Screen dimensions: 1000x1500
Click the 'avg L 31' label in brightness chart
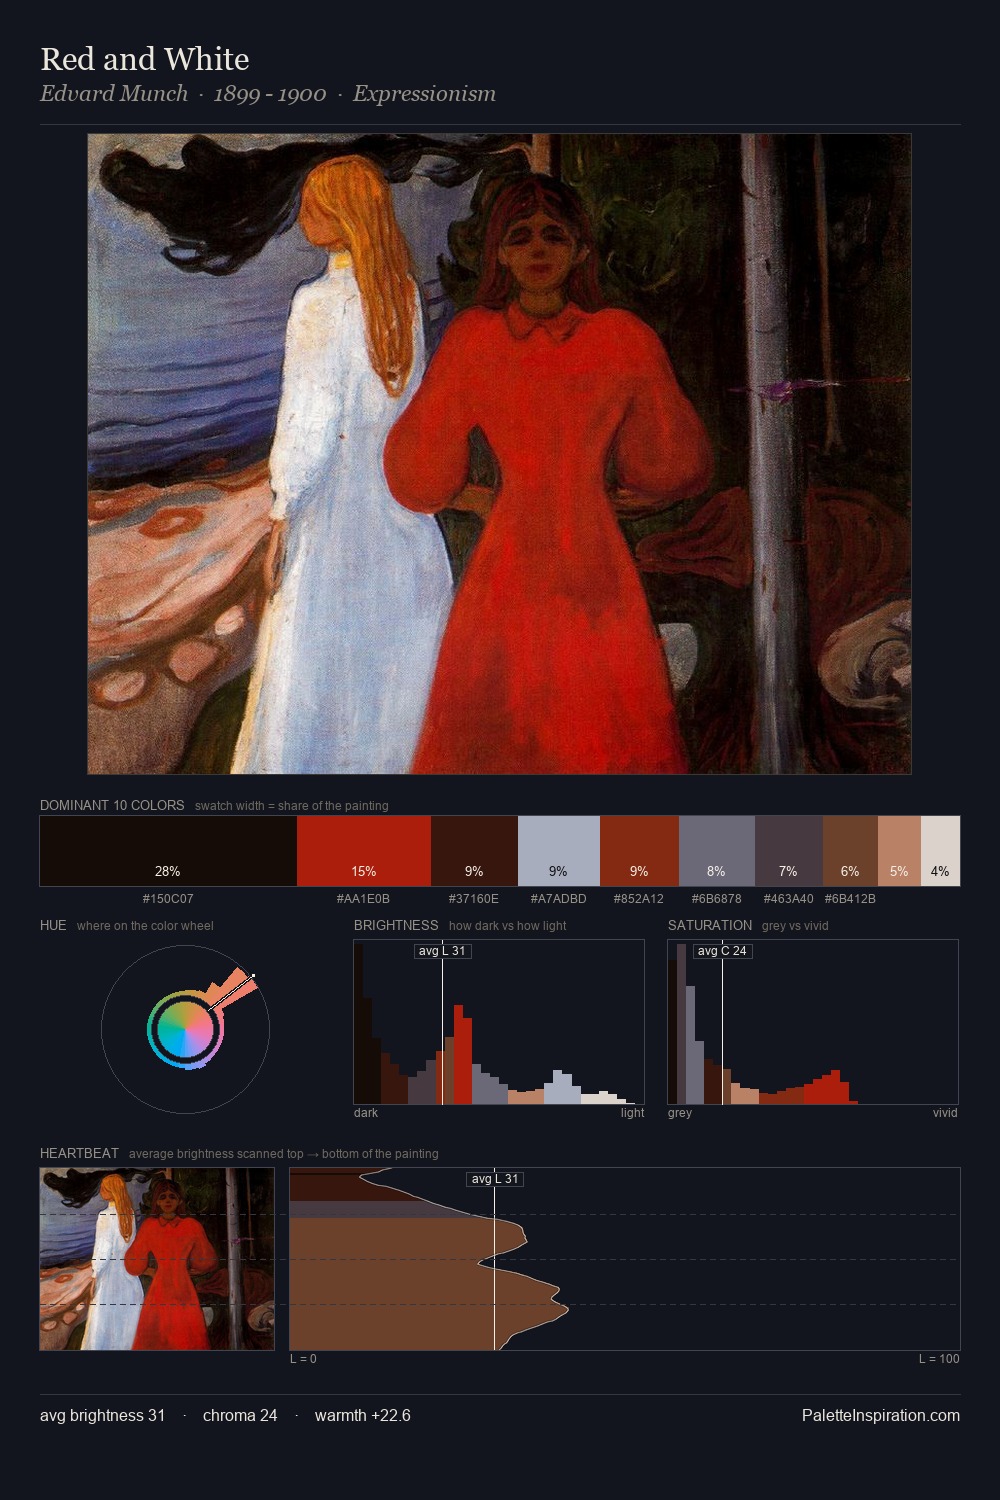(x=442, y=951)
